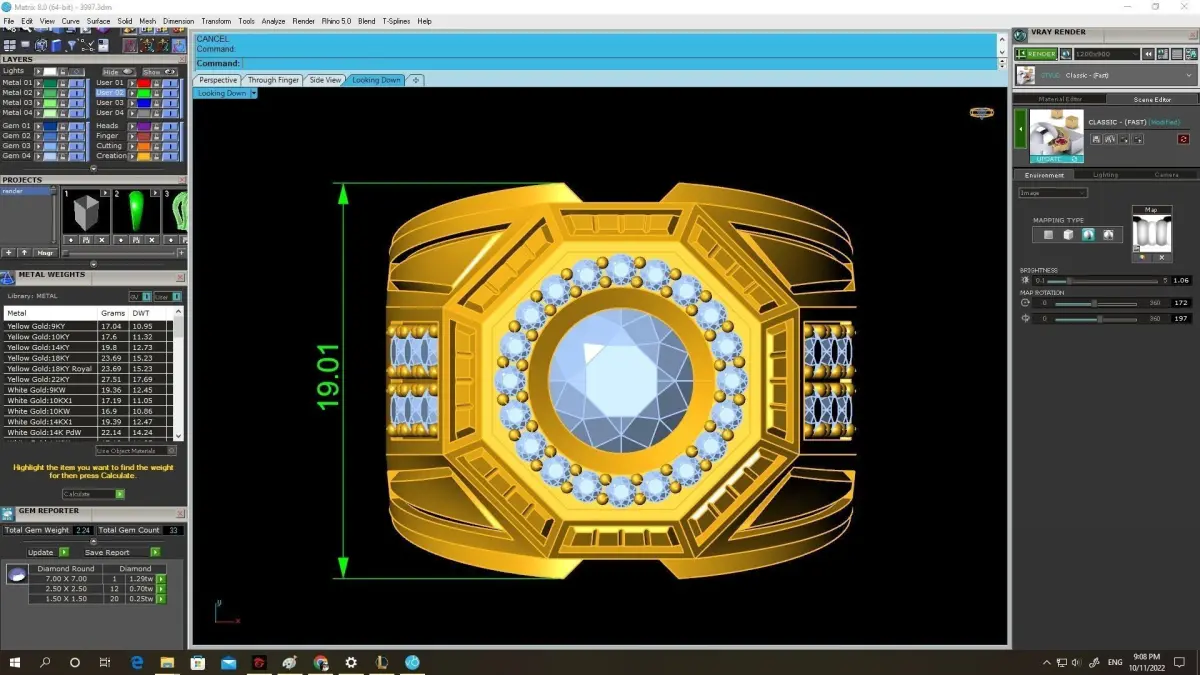Open the Lighting tab in the scene editor

(1105, 175)
